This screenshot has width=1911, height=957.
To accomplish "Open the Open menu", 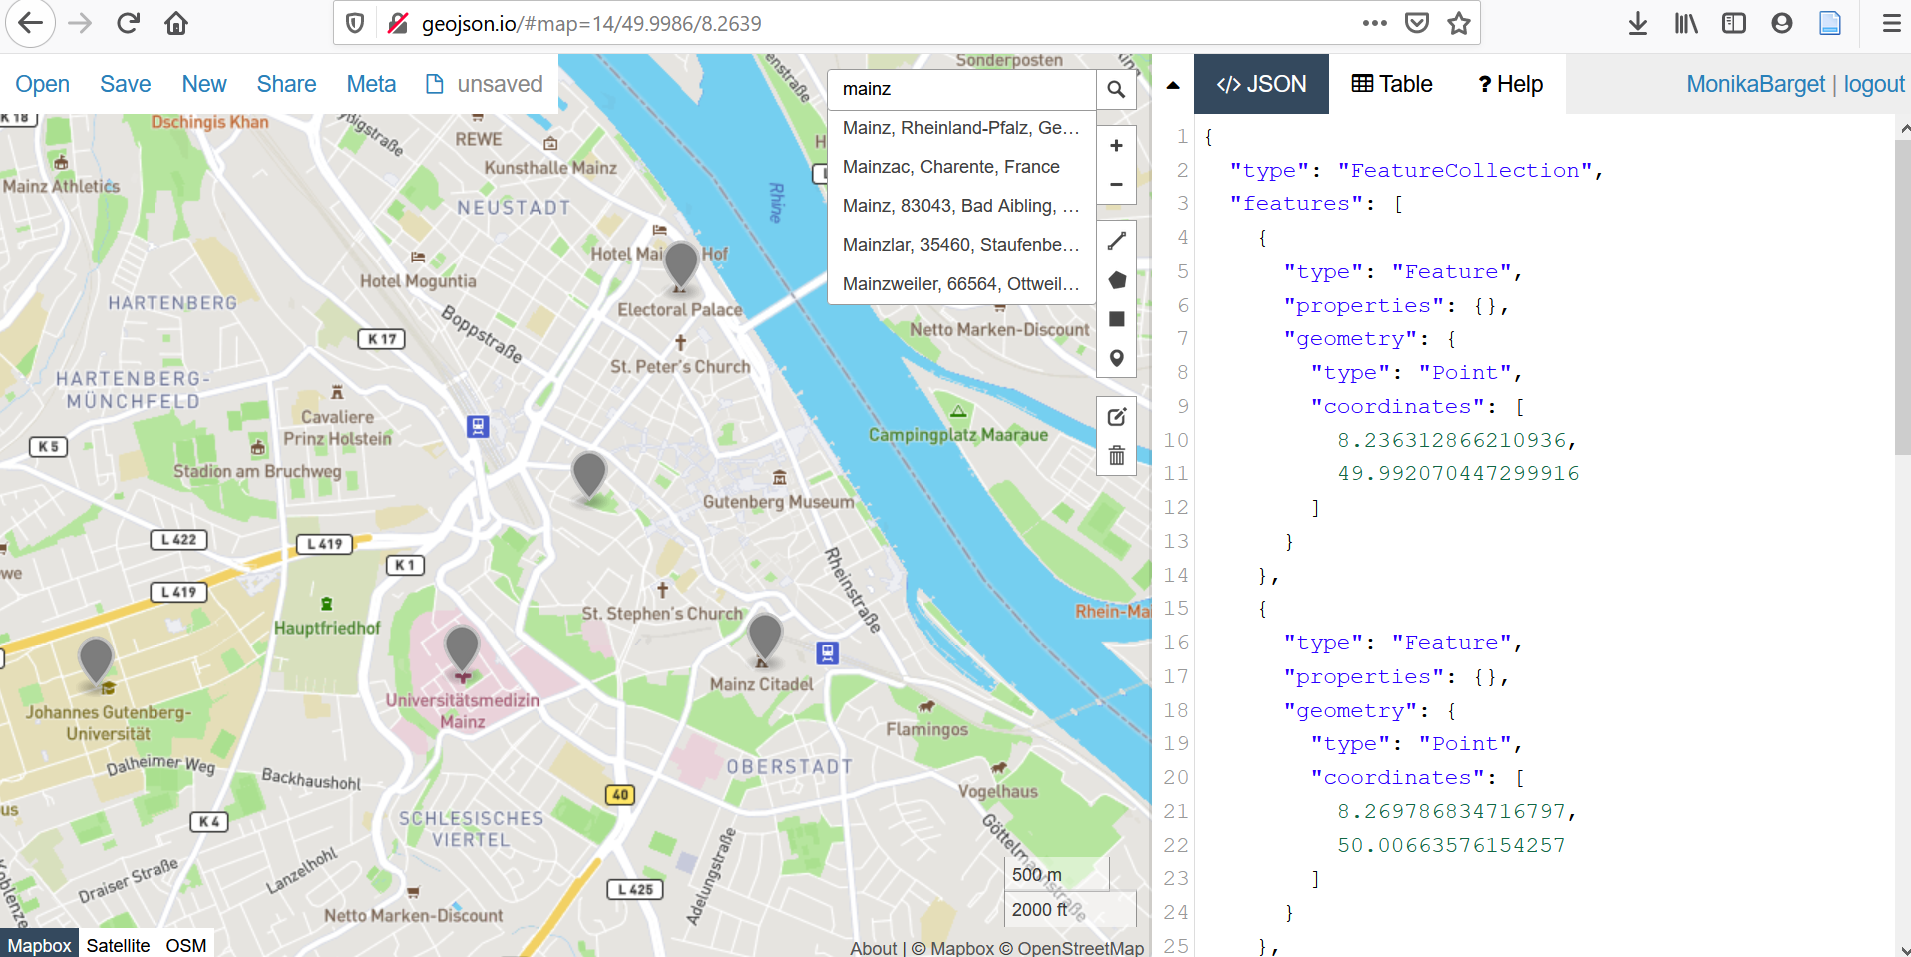I will (x=42, y=84).
